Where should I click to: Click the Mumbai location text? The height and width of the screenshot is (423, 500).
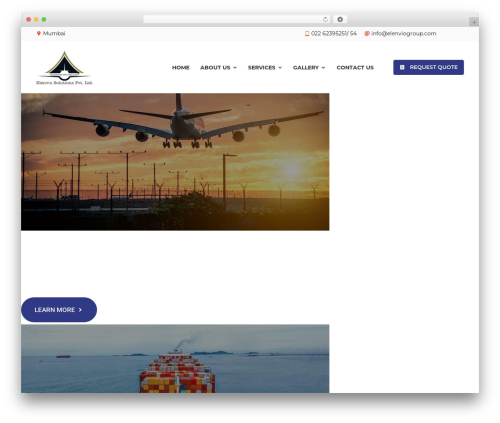point(54,33)
